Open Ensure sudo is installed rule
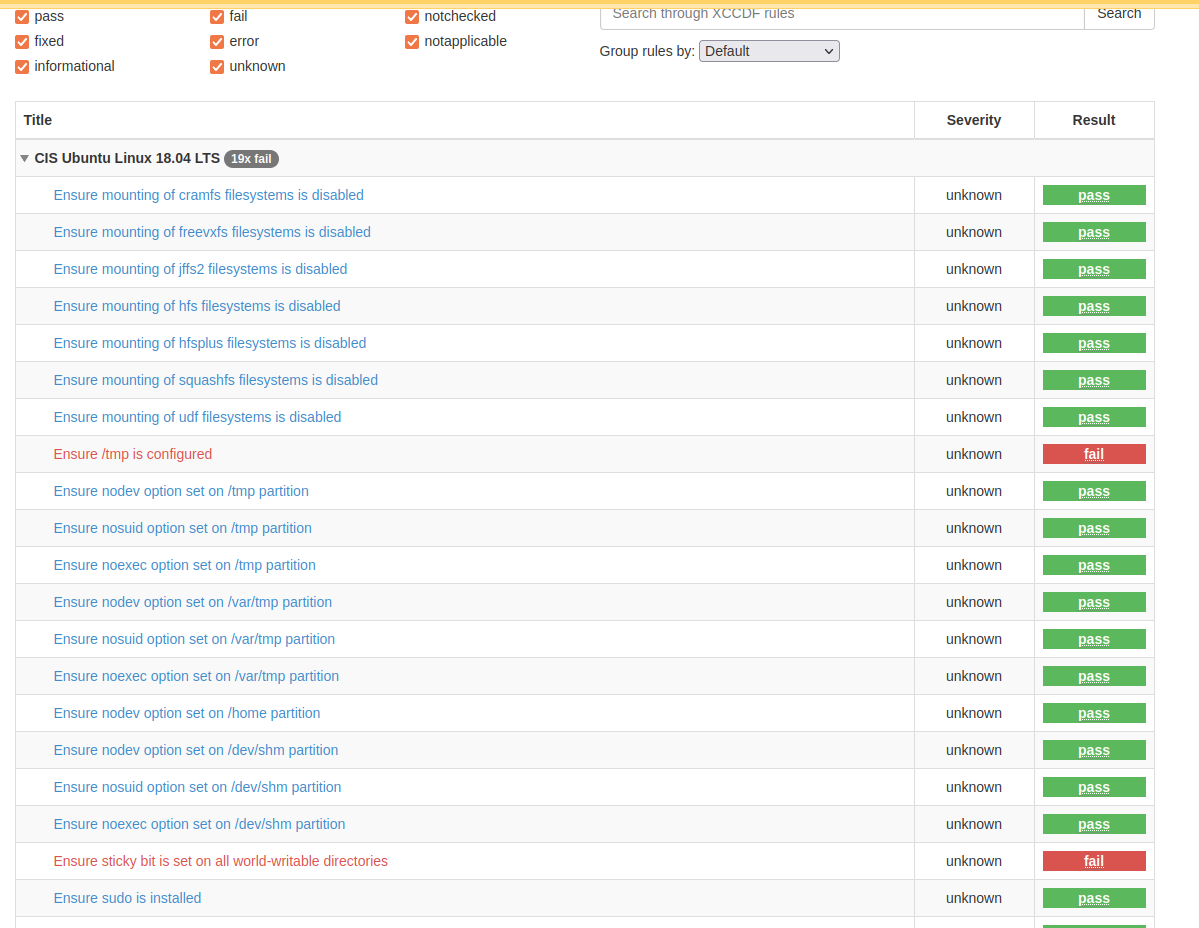1199x928 pixels. pyautogui.click(x=127, y=898)
